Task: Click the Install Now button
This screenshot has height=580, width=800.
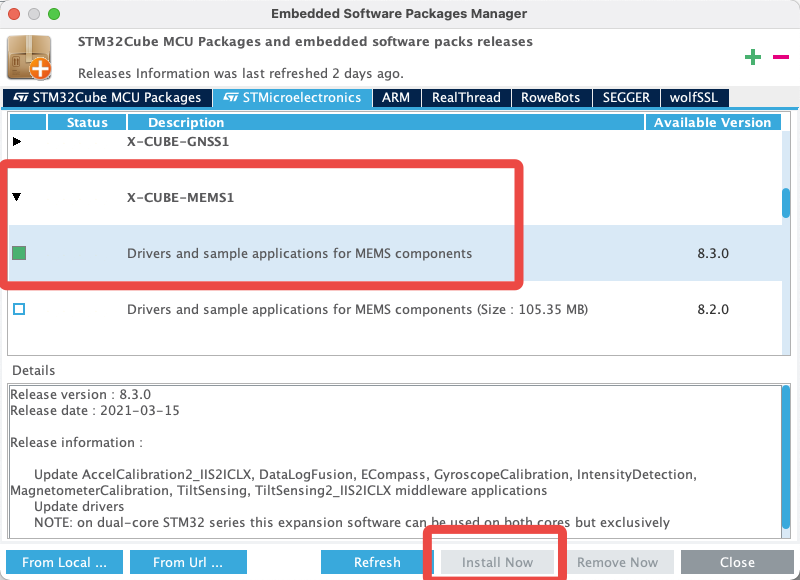Action: click(497, 562)
